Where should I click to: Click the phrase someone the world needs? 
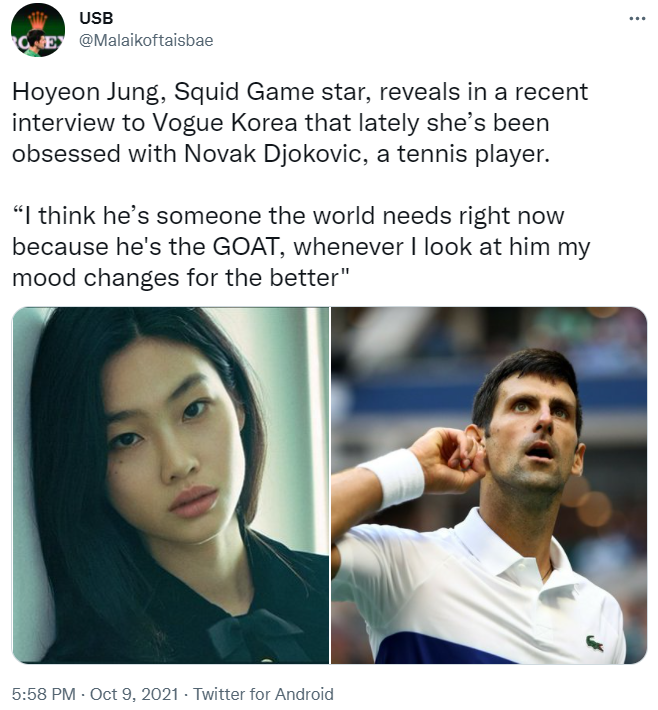click(x=304, y=216)
